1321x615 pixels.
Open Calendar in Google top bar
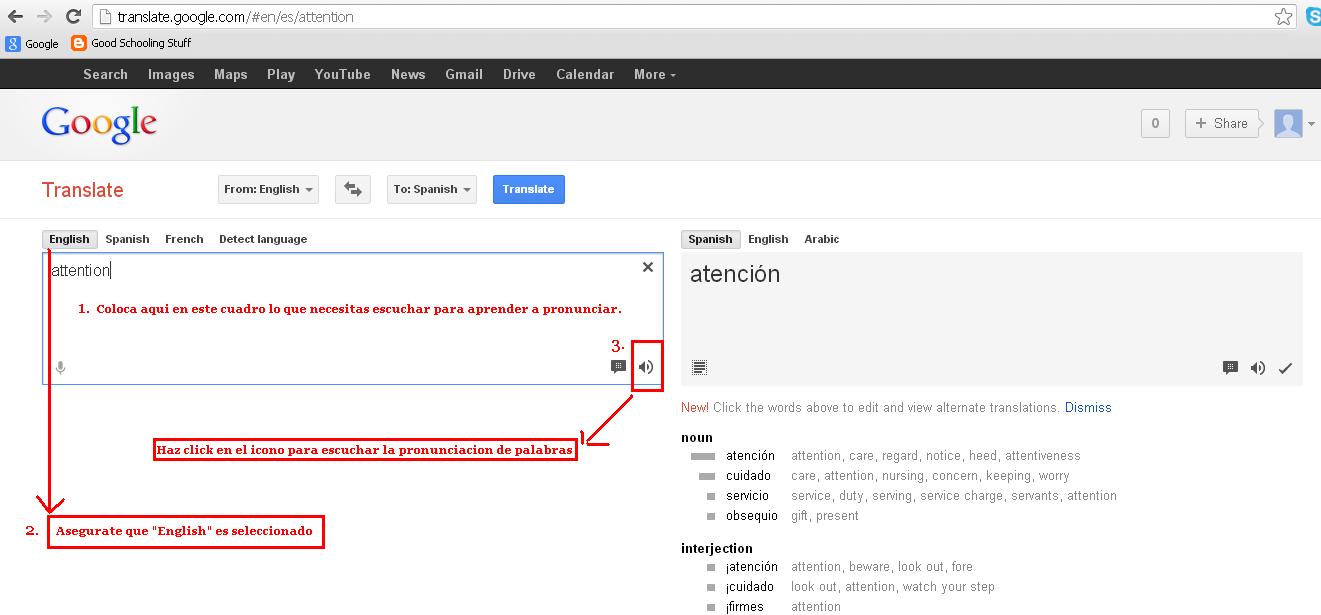(x=585, y=74)
